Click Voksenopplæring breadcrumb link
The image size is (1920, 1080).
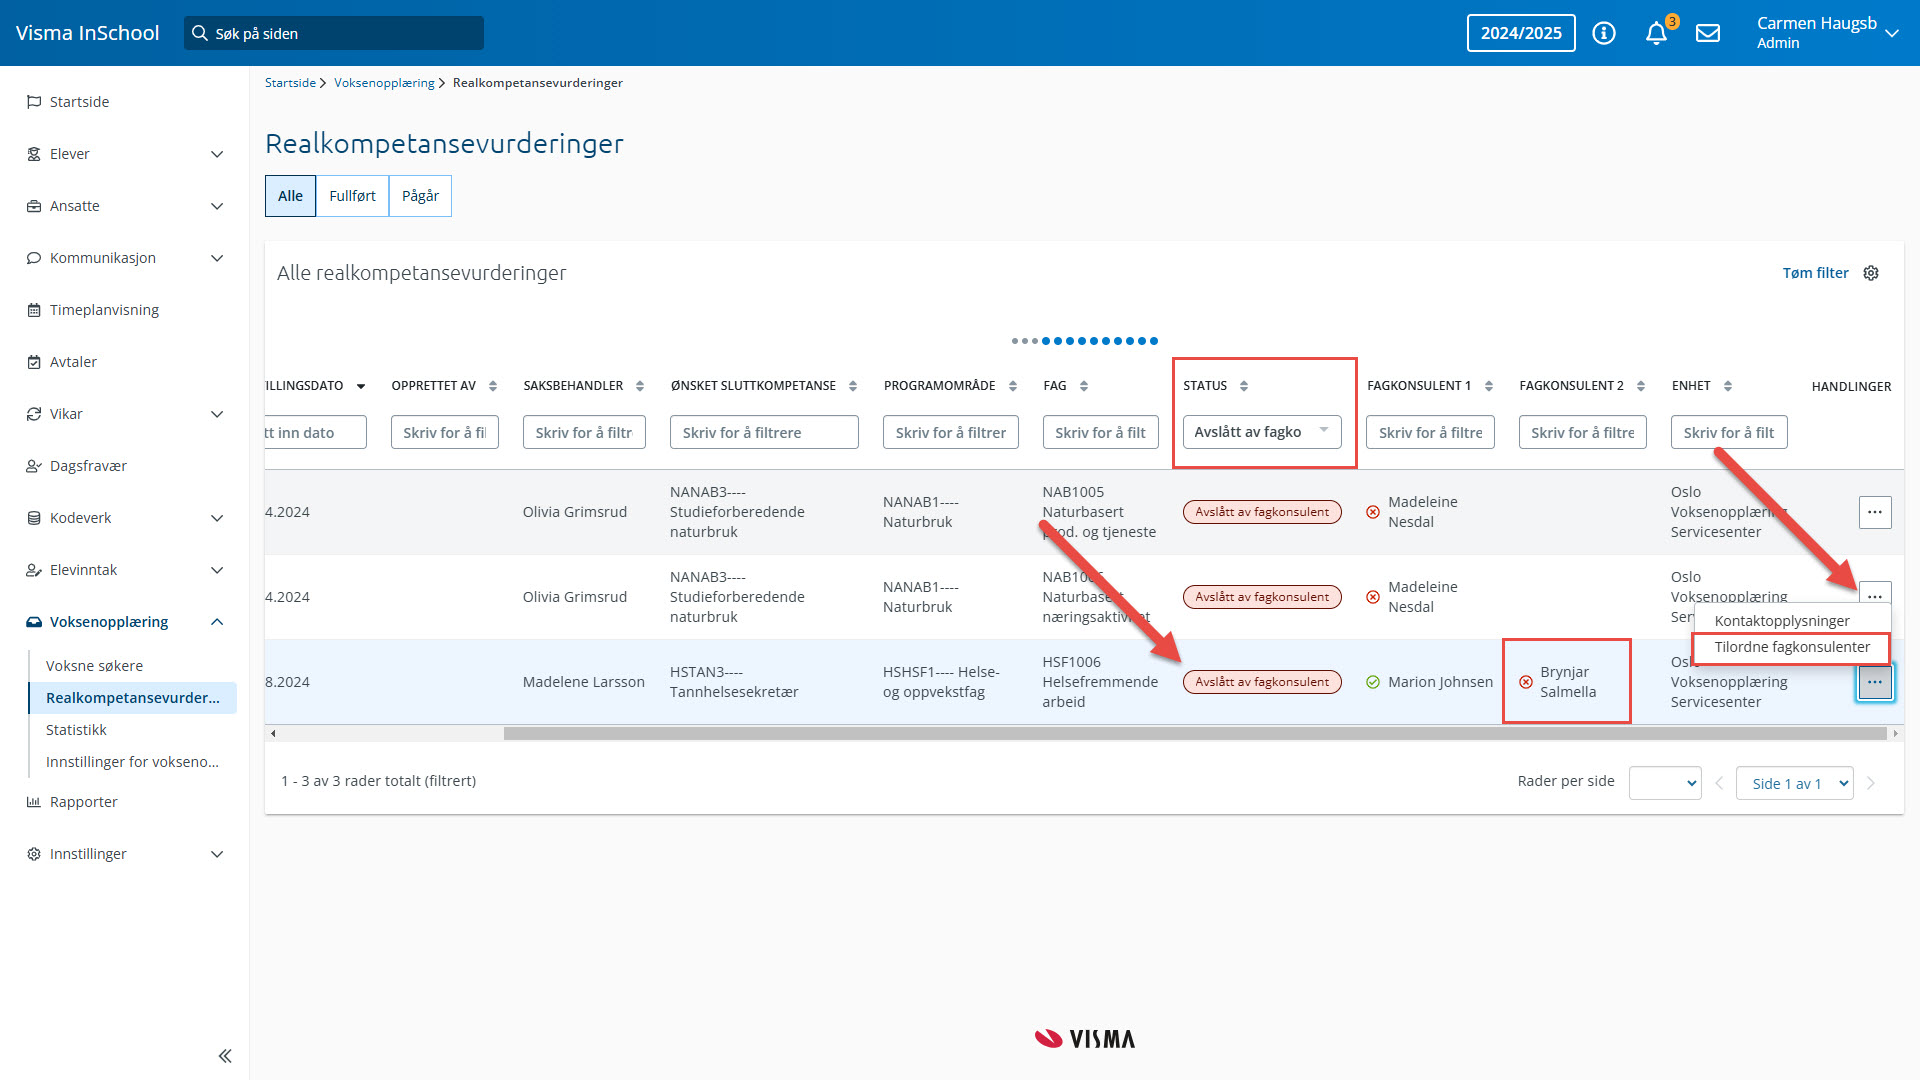click(384, 83)
